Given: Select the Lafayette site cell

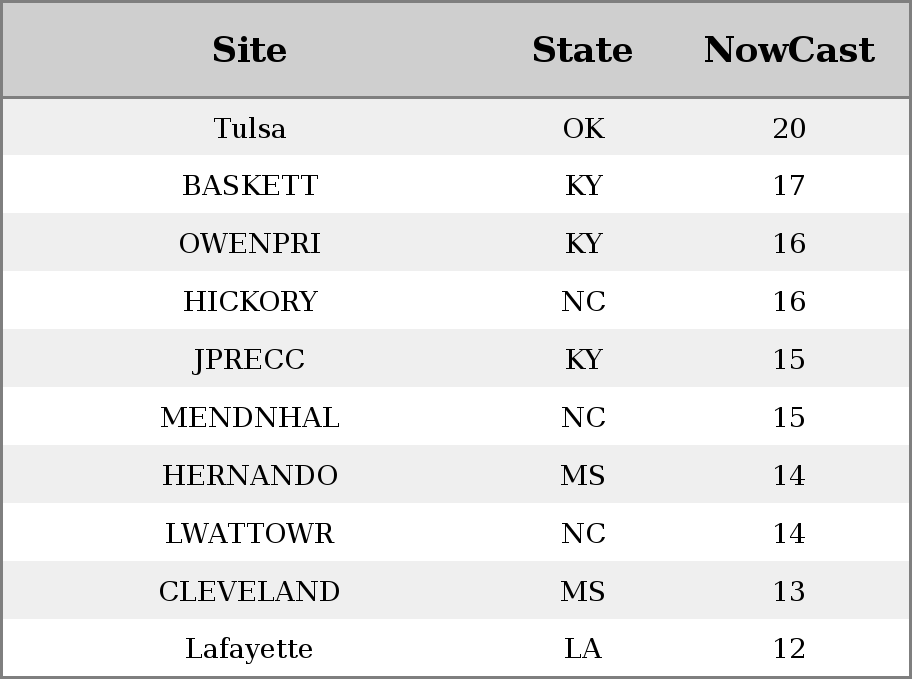Looking at the screenshot, I should point(250,649).
